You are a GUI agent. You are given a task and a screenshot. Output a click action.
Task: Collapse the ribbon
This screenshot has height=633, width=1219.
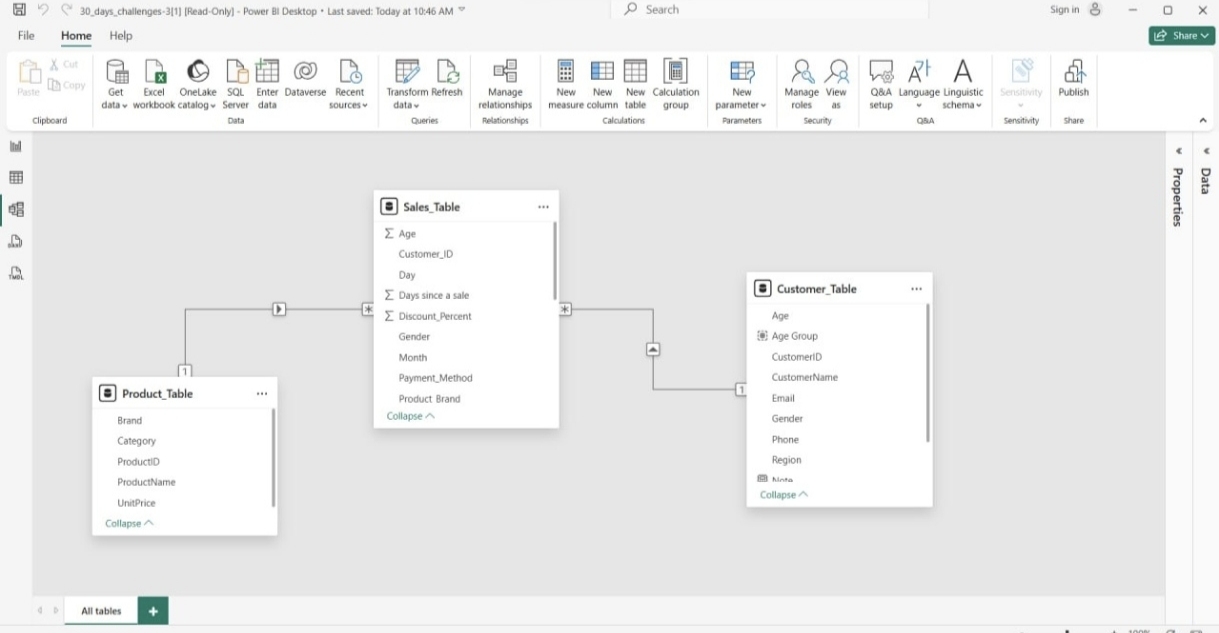(1203, 120)
